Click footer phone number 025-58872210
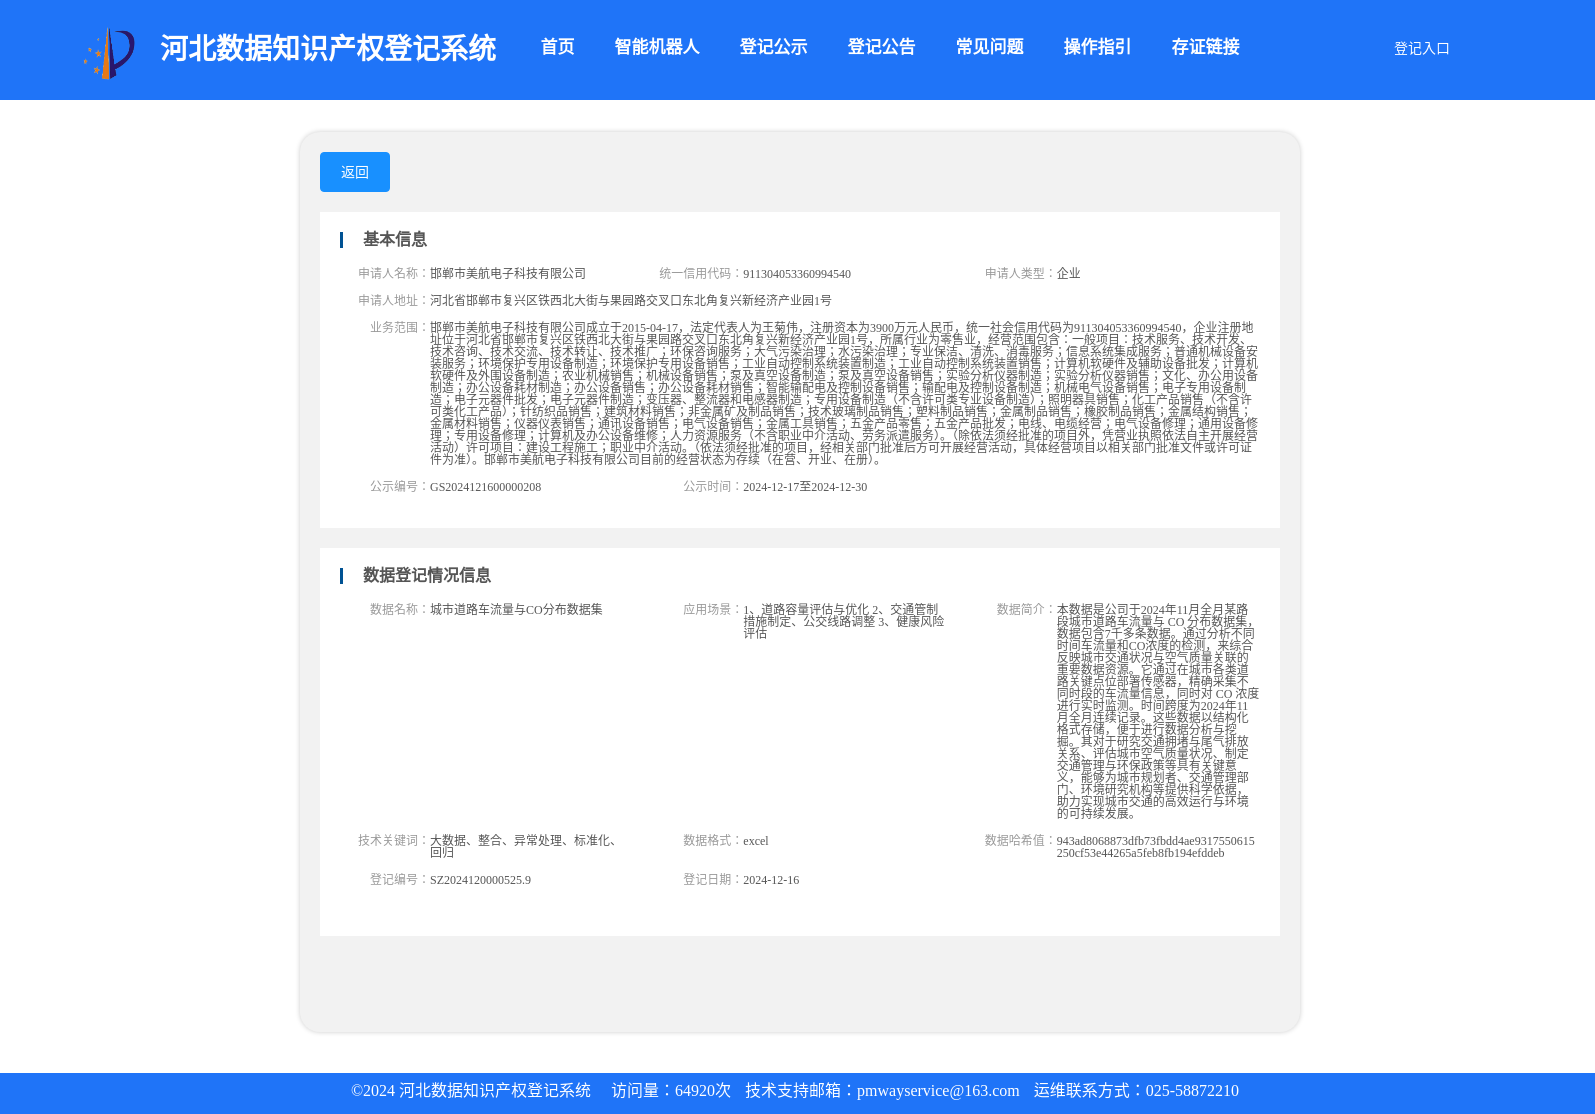 tap(1192, 1091)
